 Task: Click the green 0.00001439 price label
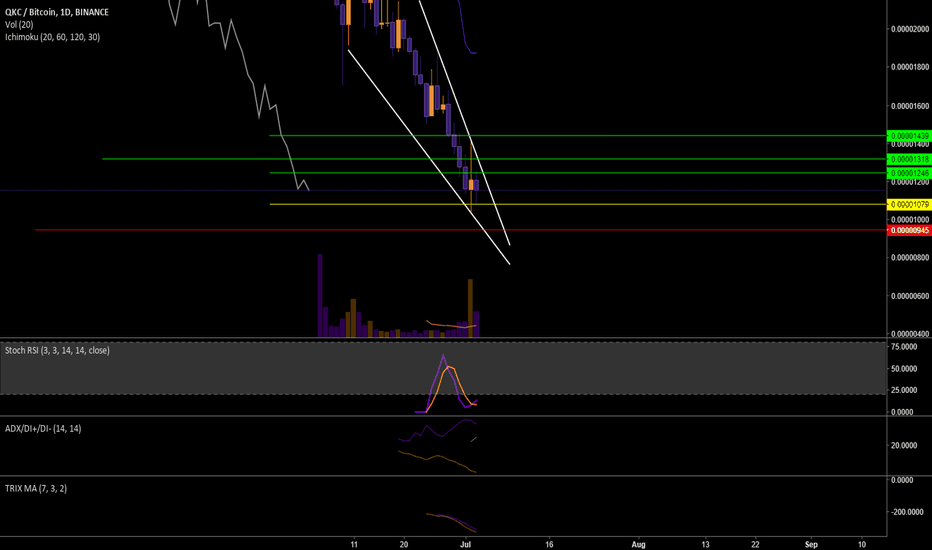(x=909, y=136)
